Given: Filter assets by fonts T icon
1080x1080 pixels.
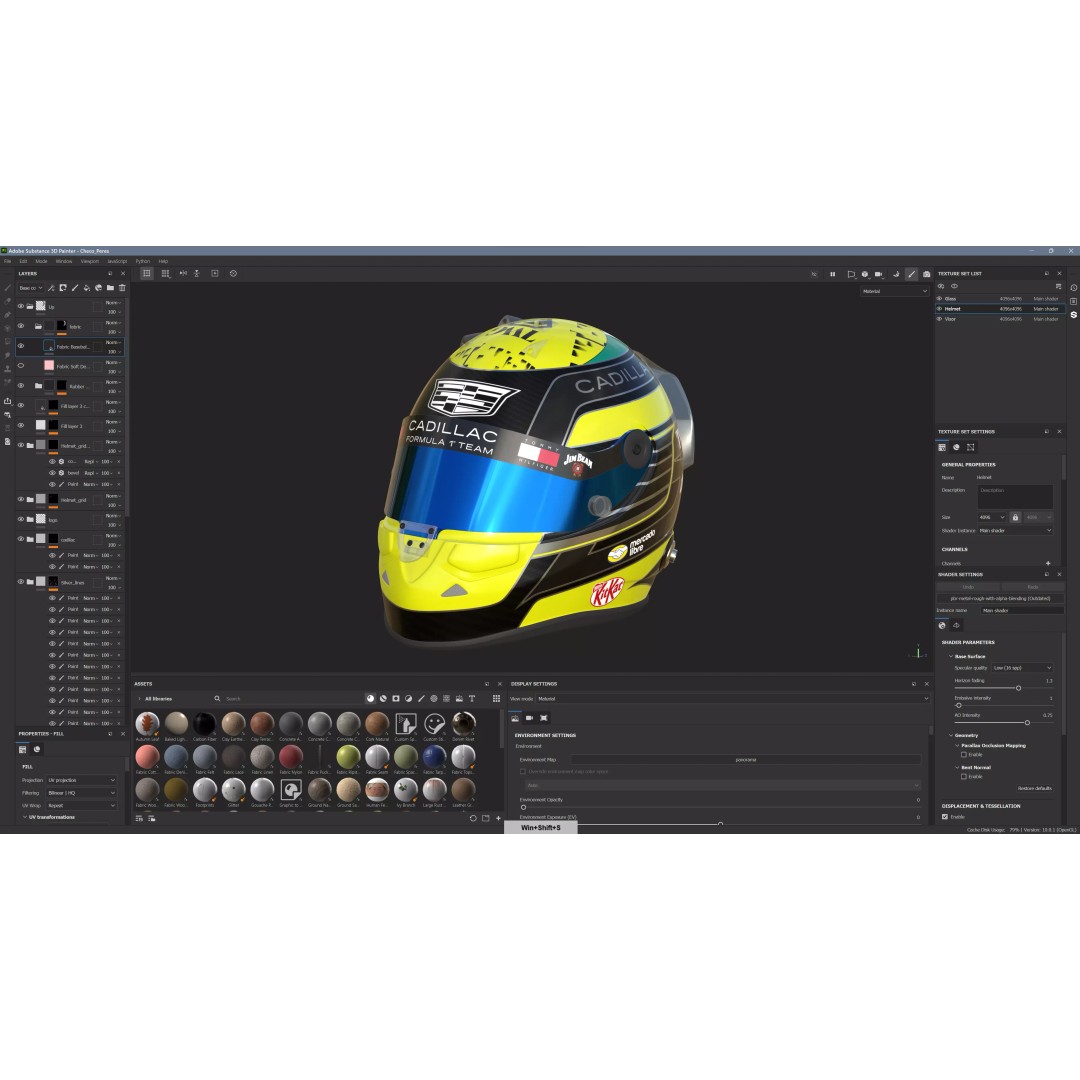Looking at the screenshot, I should (472, 698).
